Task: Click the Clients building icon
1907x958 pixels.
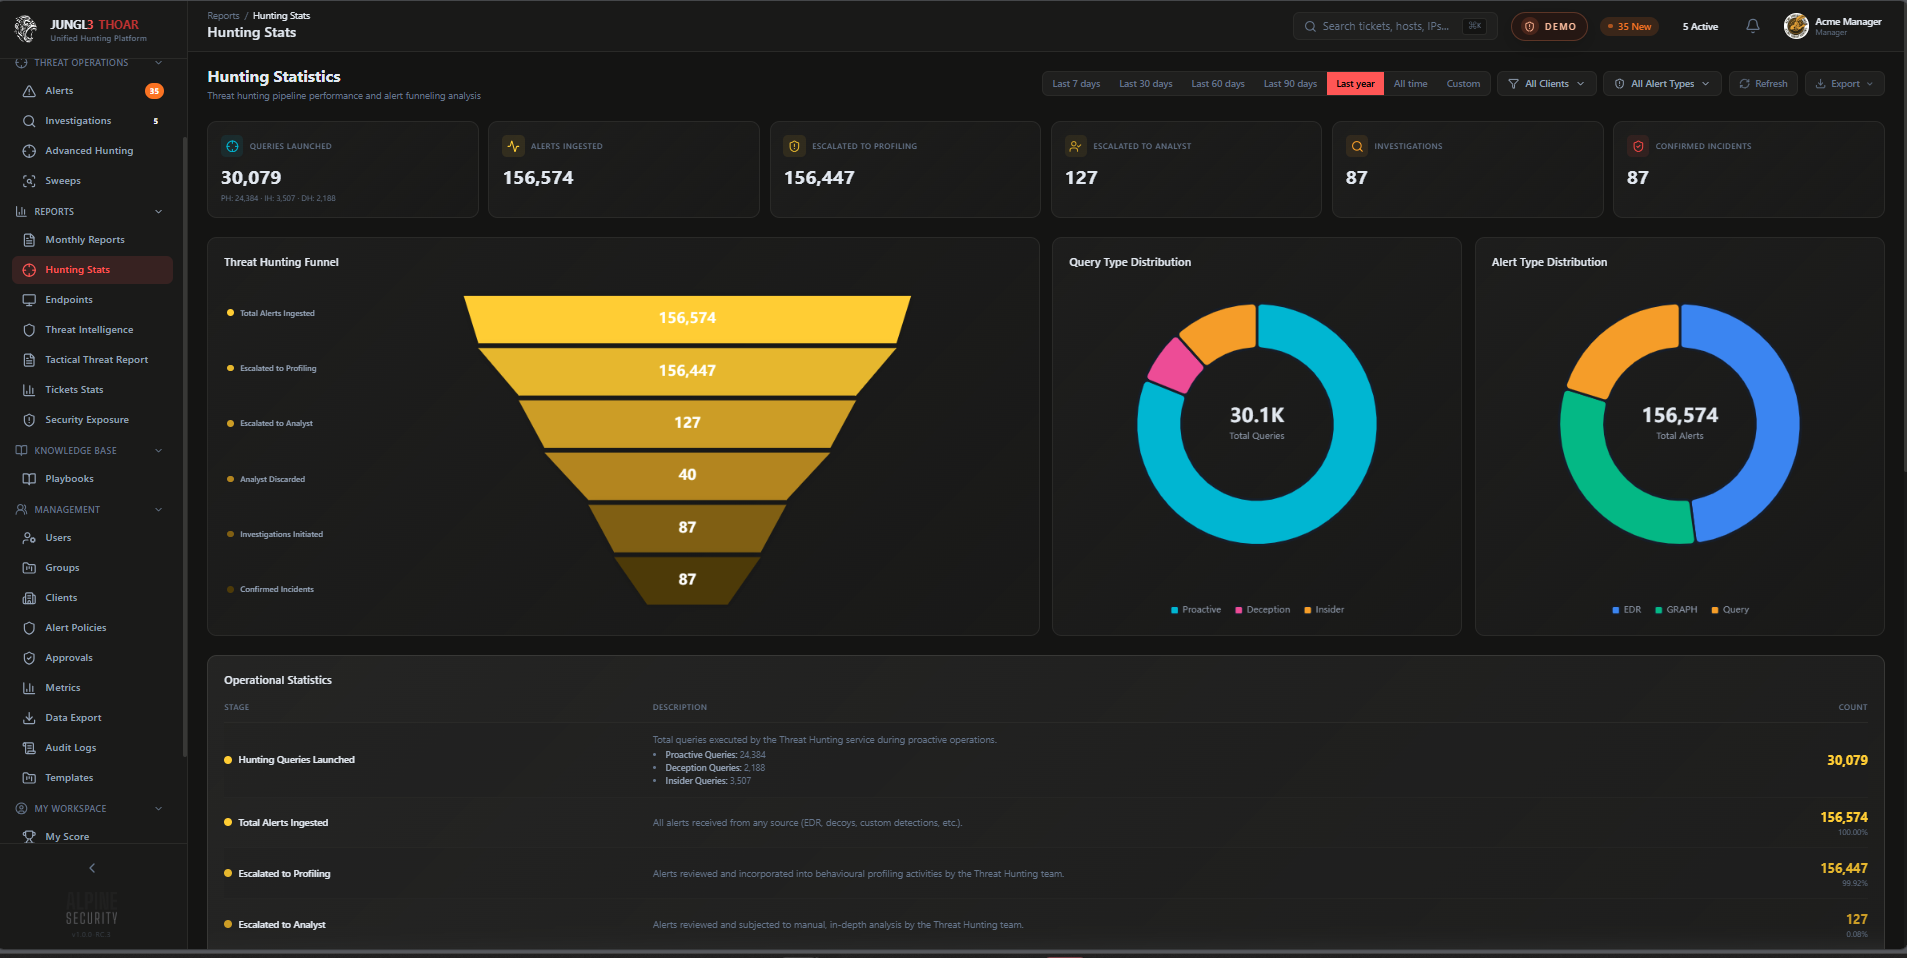Action: [29, 598]
